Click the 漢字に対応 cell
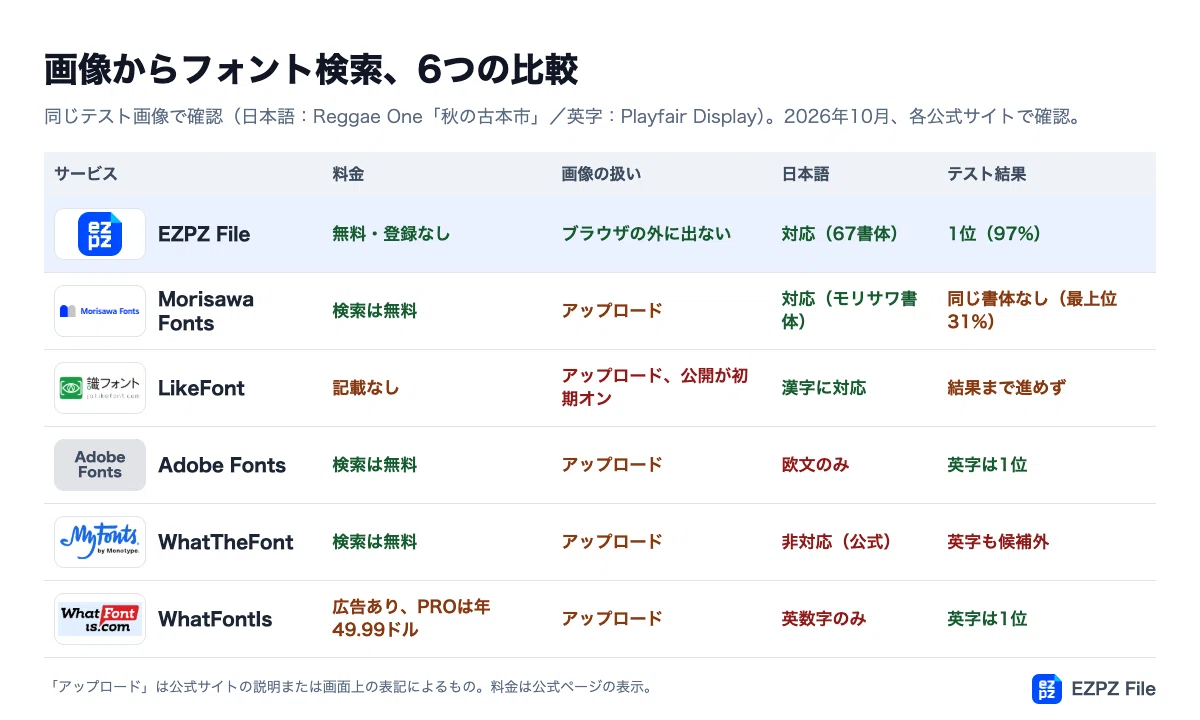 823,388
